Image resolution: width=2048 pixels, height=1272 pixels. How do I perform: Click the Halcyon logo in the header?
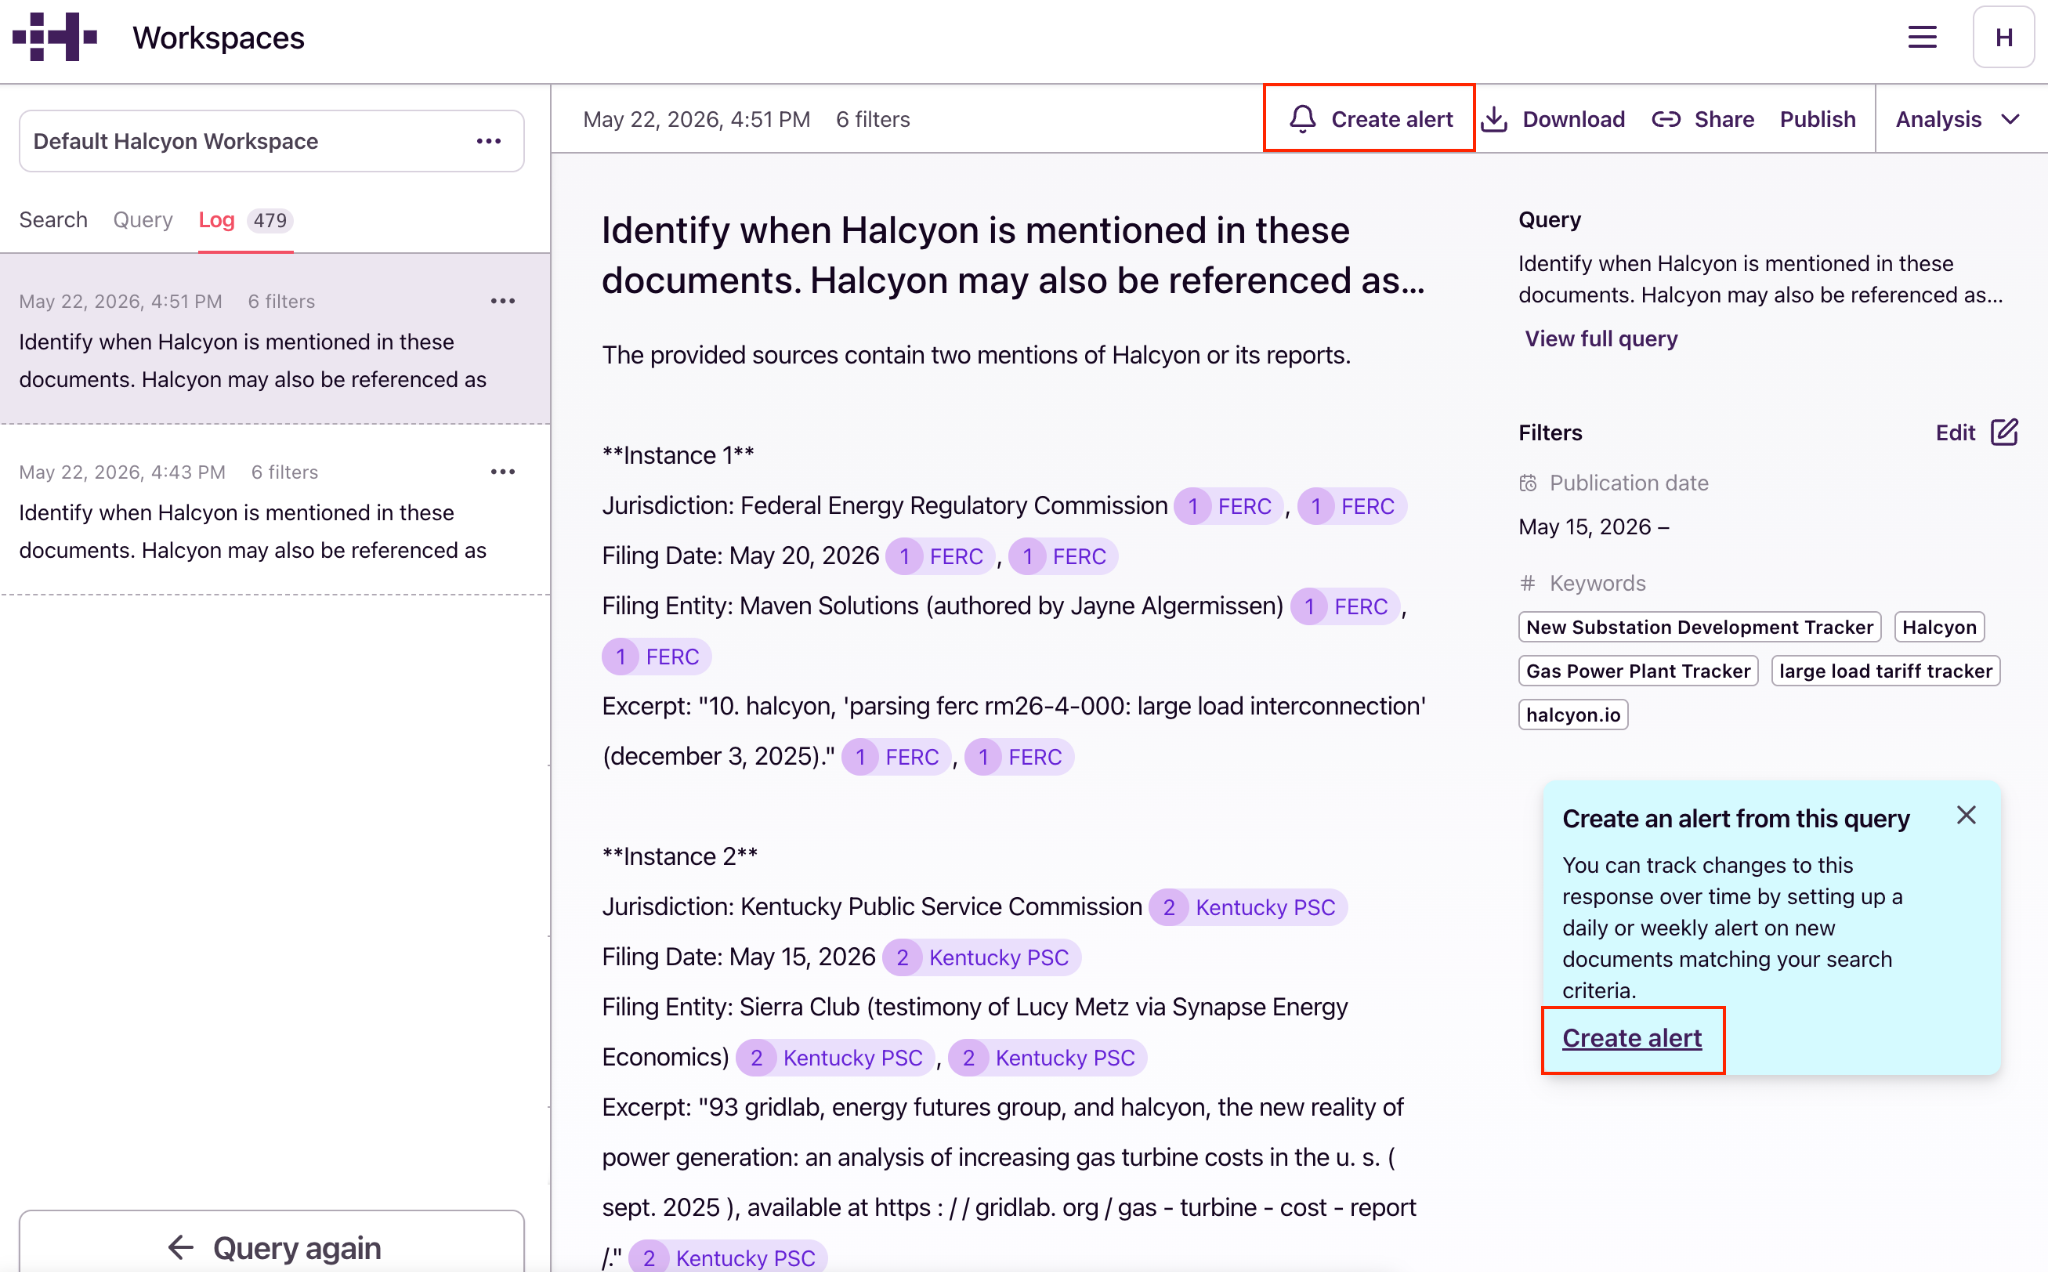point(55,37)
